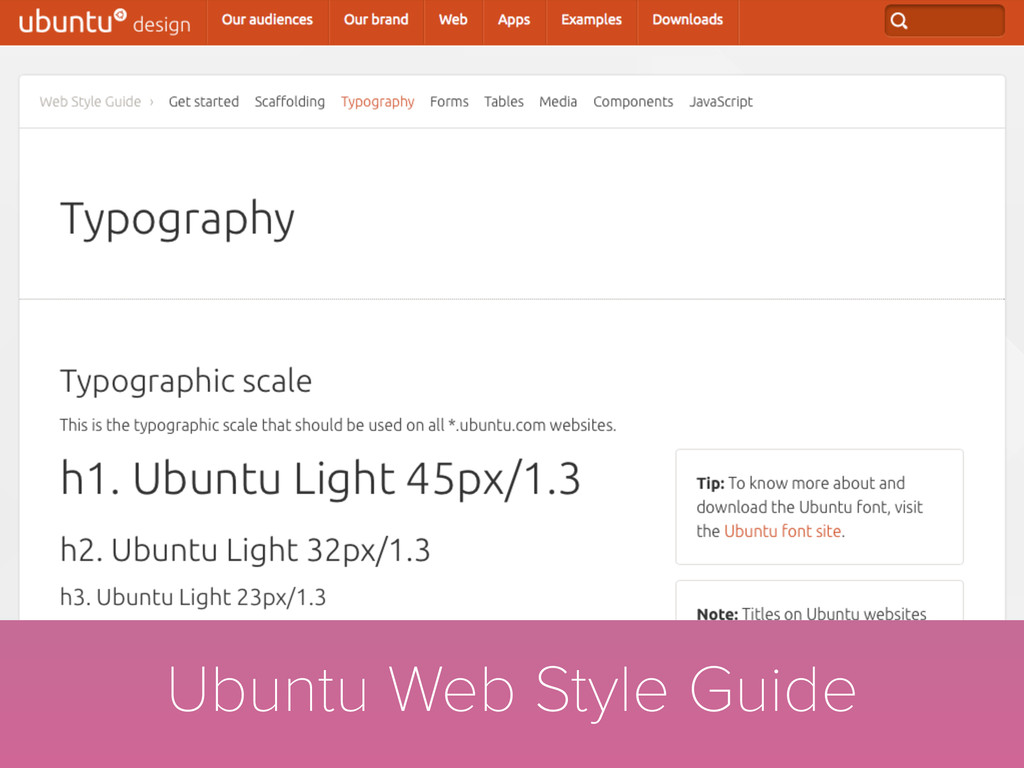
Task: Switch to the Get started tab
Action: (204, 102)
